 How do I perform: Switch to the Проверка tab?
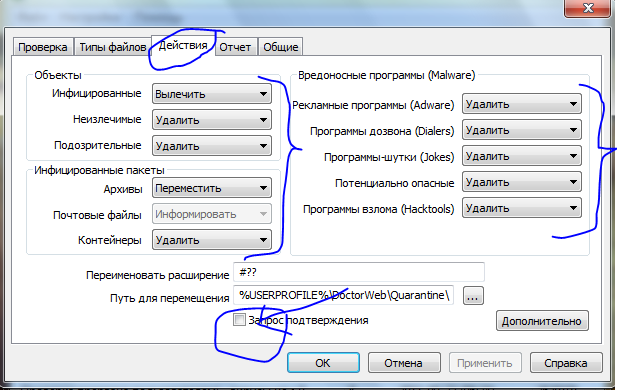43,47
